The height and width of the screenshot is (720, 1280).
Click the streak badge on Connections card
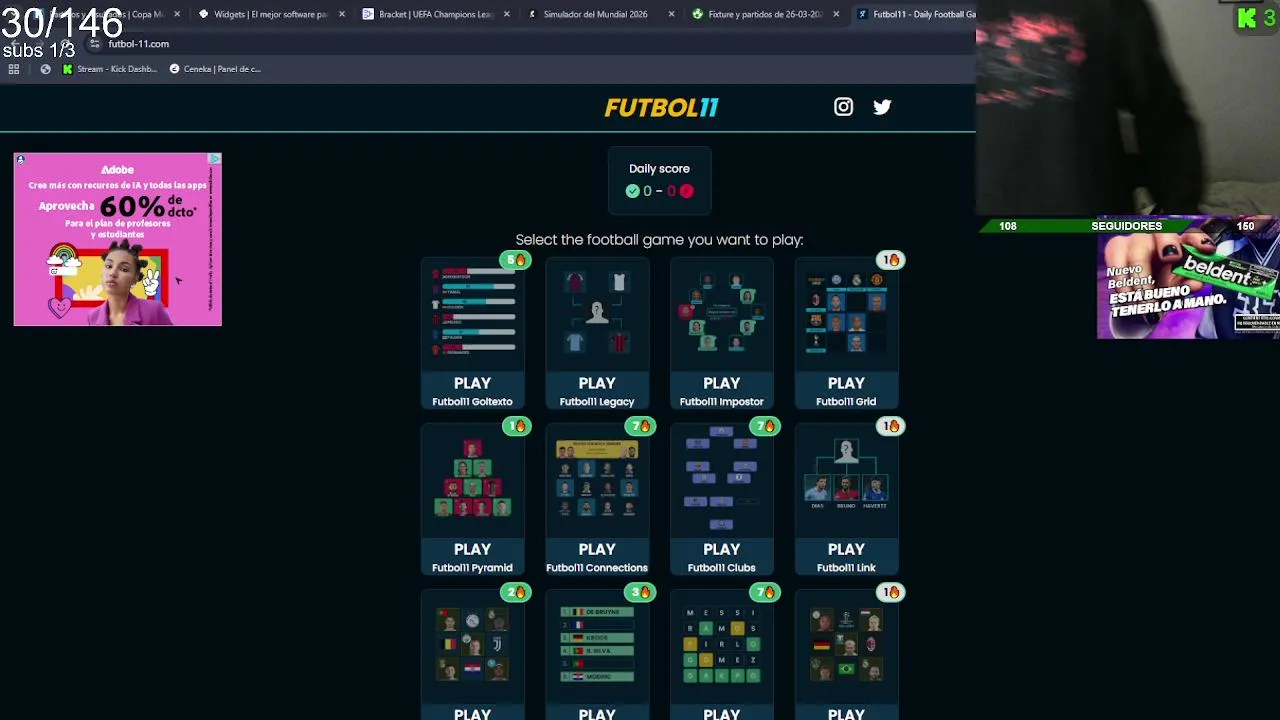tap(640, 426)
